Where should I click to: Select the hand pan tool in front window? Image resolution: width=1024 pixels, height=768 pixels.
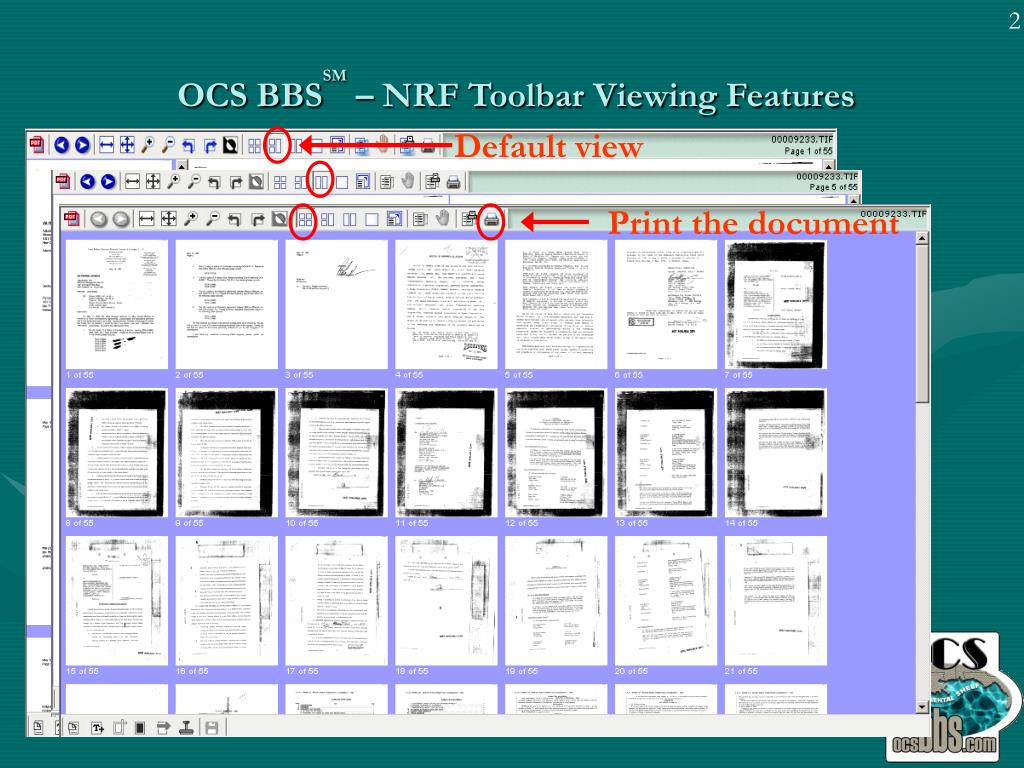(442, 219)
